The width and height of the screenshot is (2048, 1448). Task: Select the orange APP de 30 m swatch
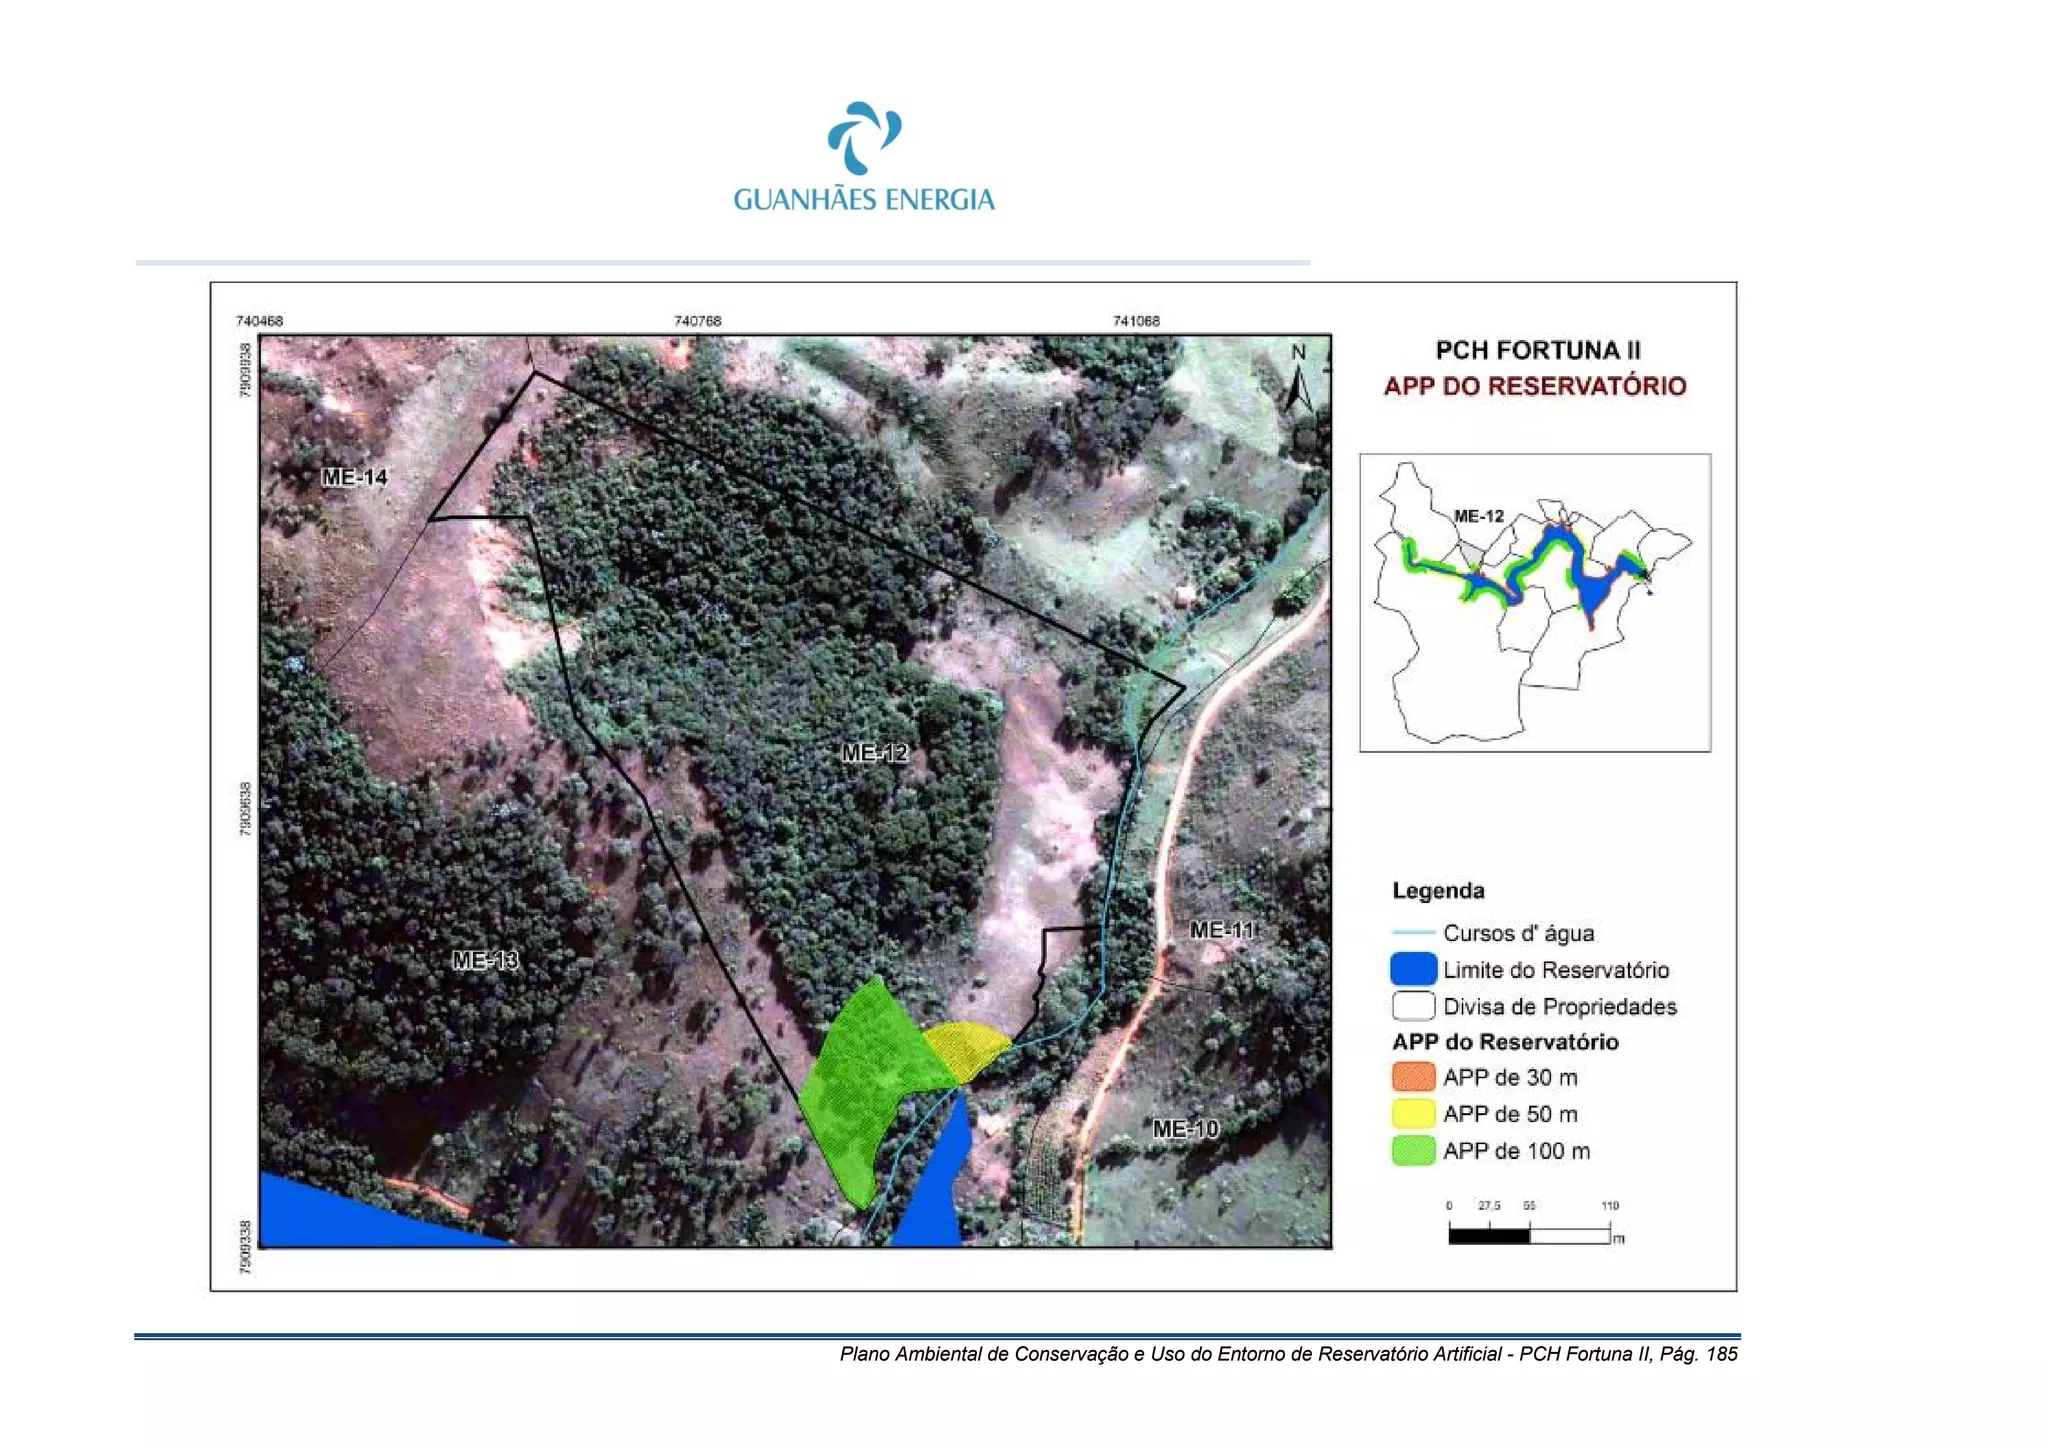pyautogui.click(x=1413, y=1077)
